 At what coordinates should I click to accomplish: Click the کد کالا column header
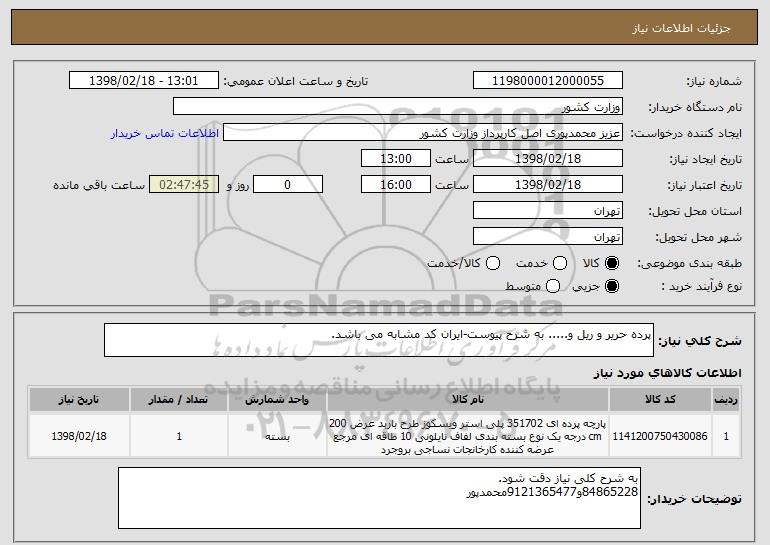(x=660, y=399)
